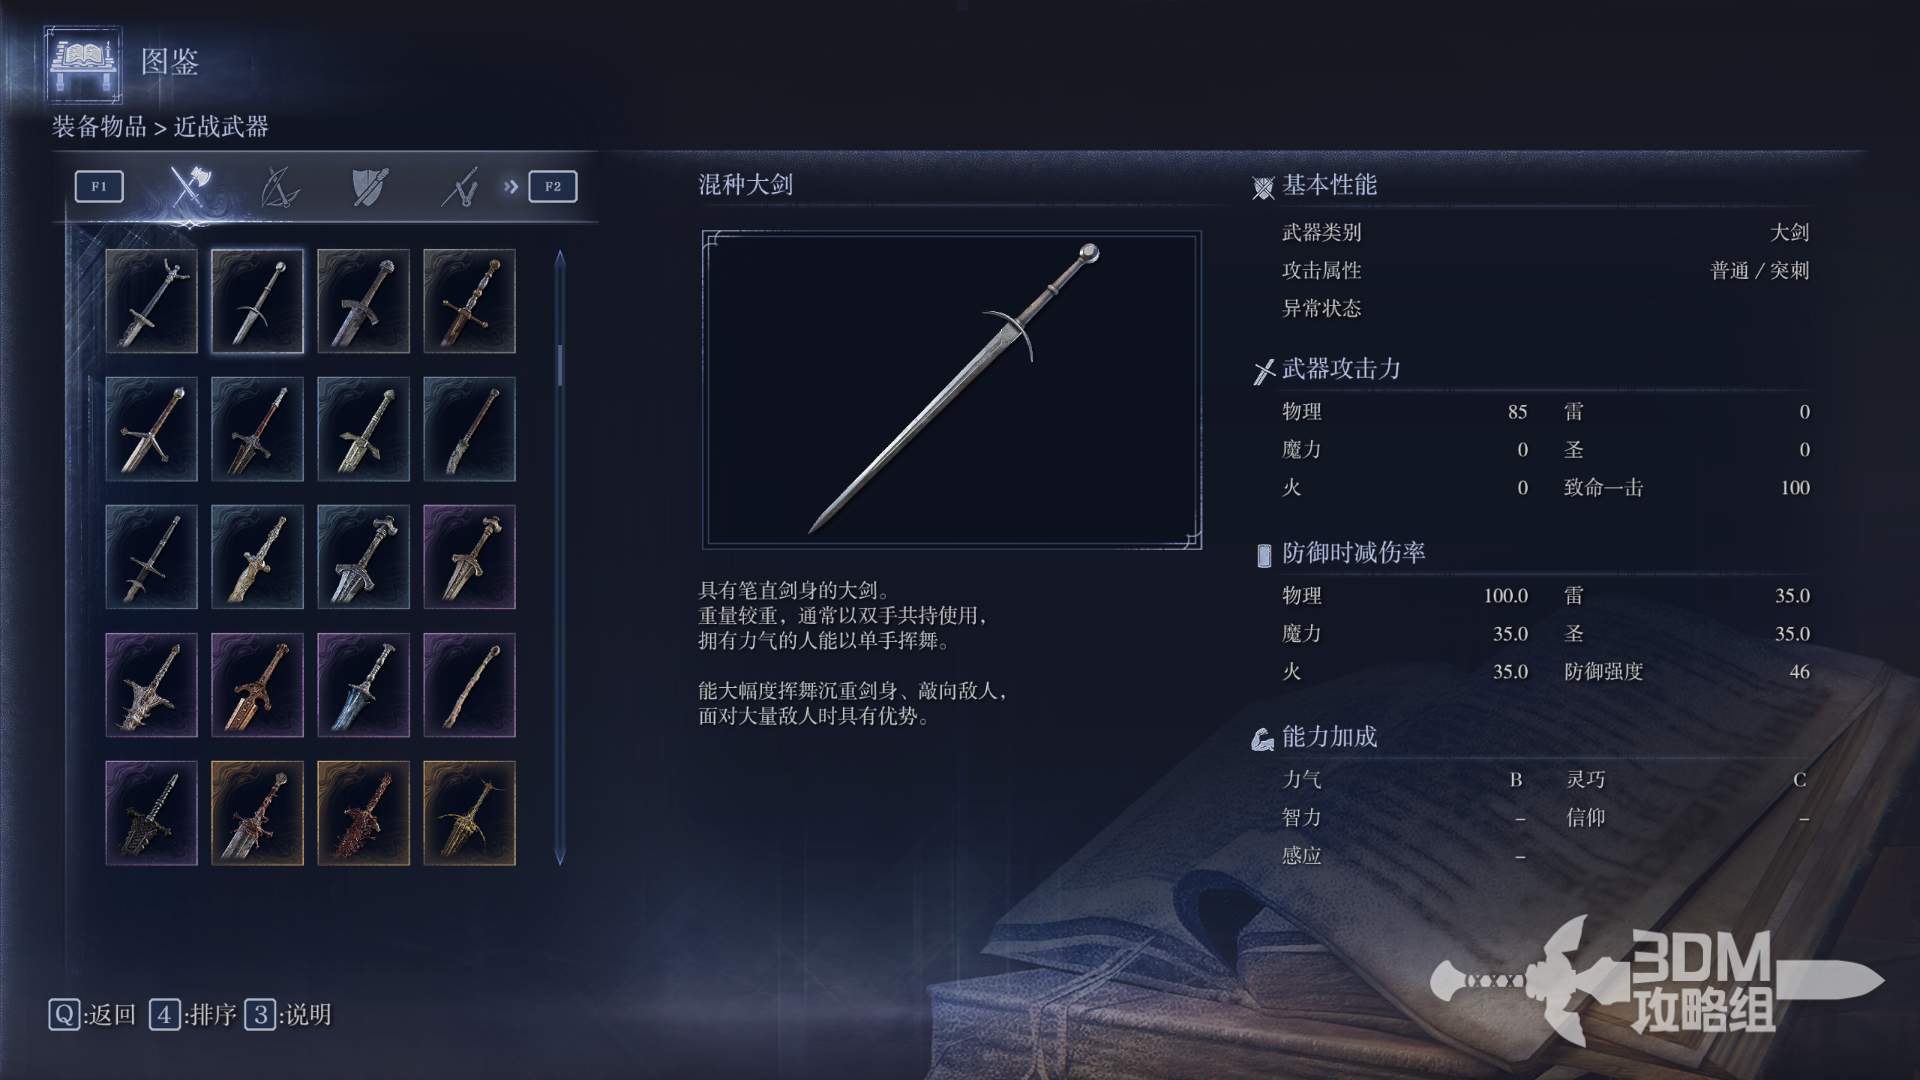Select the highlighted Bastard Sword thumbnail
Viewport: 1920px width, 1080px height.
pyautogui.click(x=257, y=301)
